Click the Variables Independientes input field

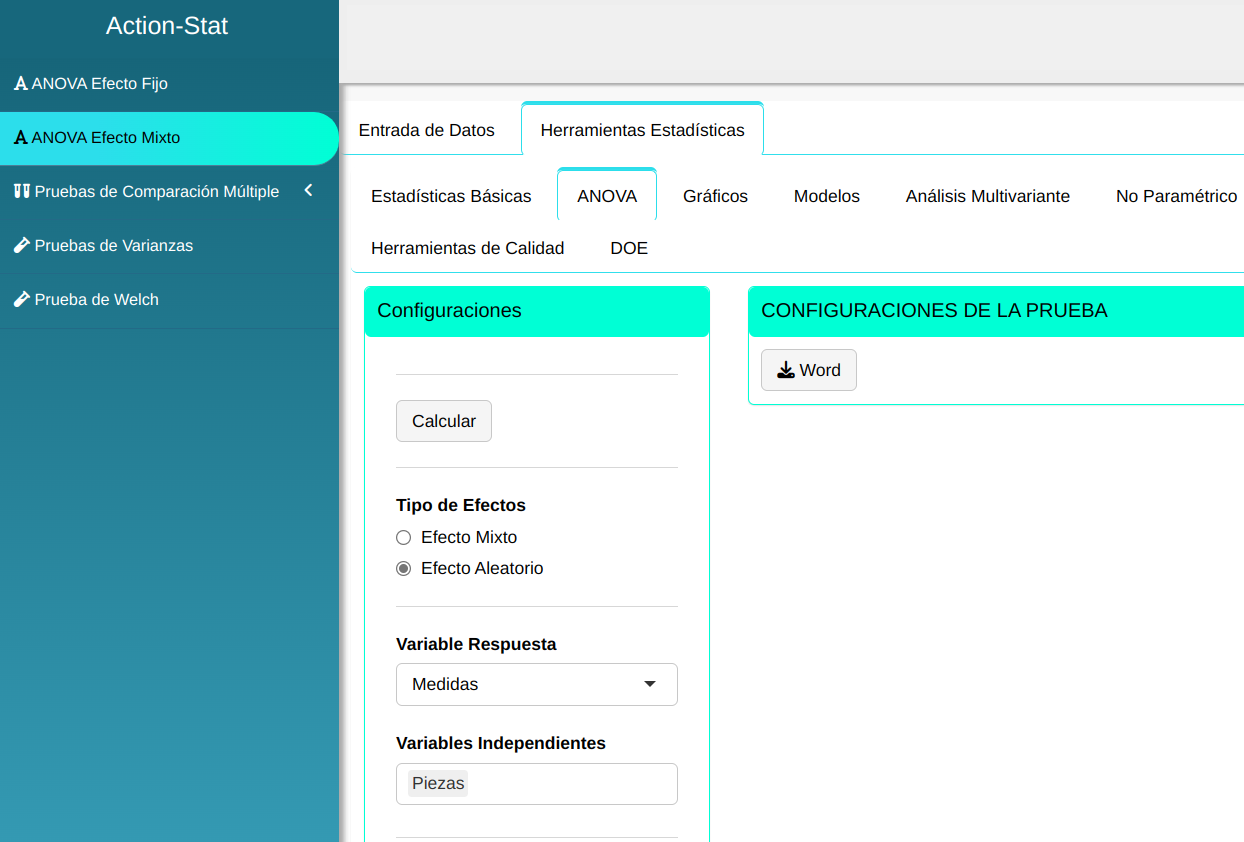[x=570, y=783]
